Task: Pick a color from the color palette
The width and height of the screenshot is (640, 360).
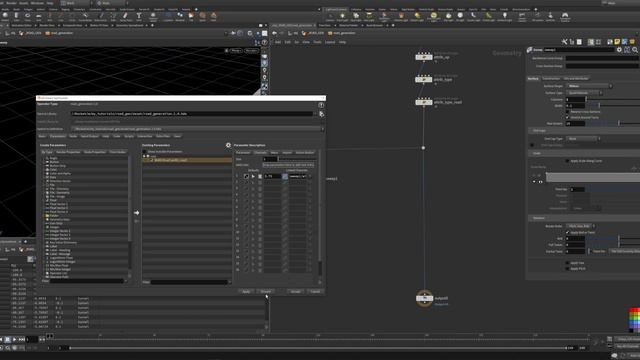Action: tap(634, 320)
